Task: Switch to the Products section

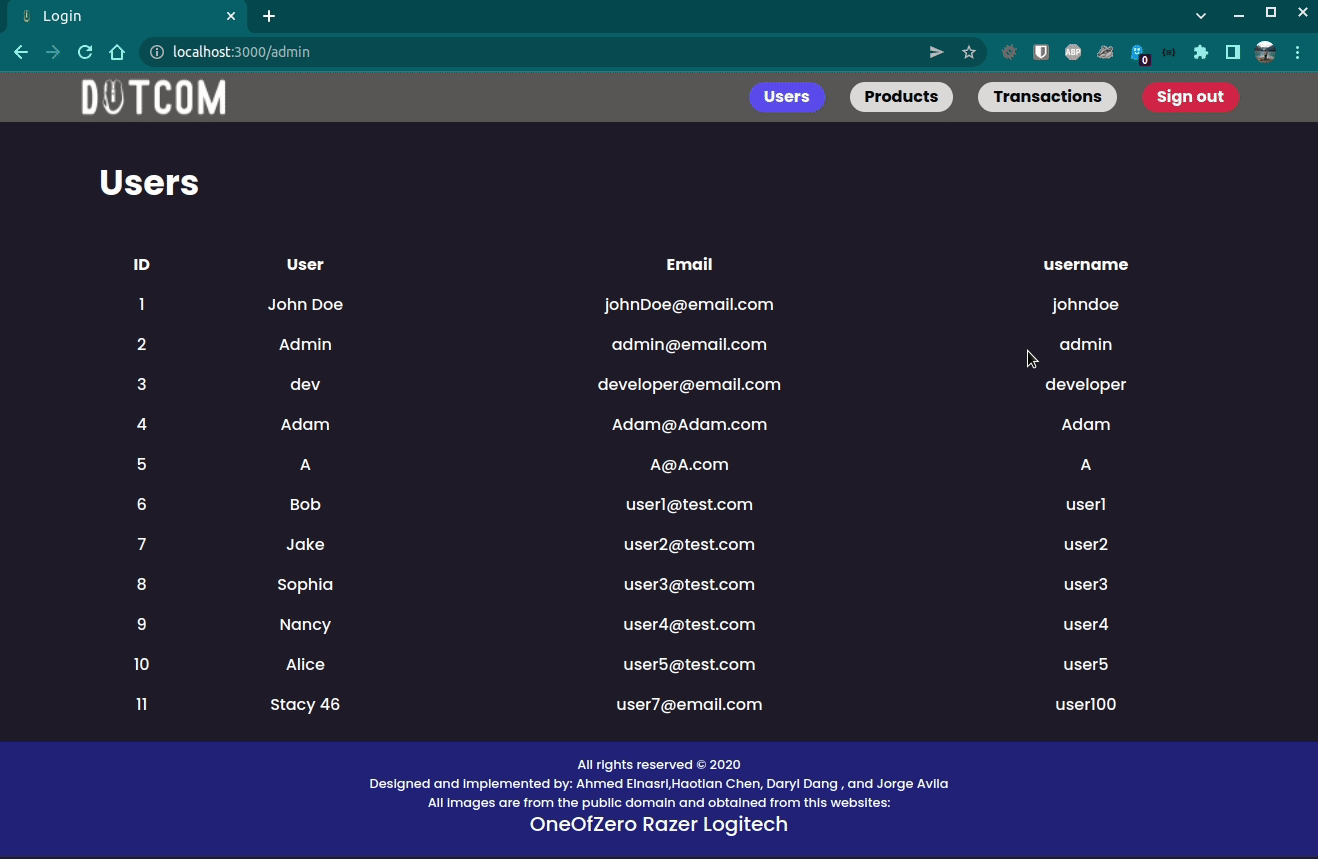Action: (x=901, y=96)
